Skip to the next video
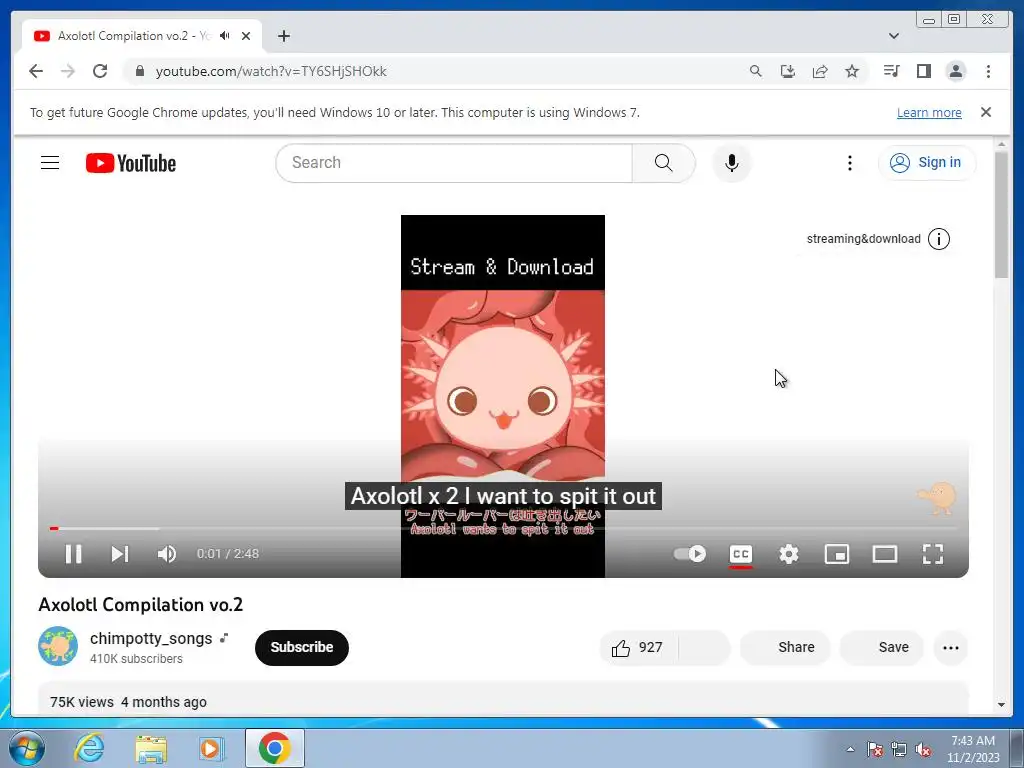This screenshot has height=768, width=1024. pyautogui.click(x=120, y=554)
